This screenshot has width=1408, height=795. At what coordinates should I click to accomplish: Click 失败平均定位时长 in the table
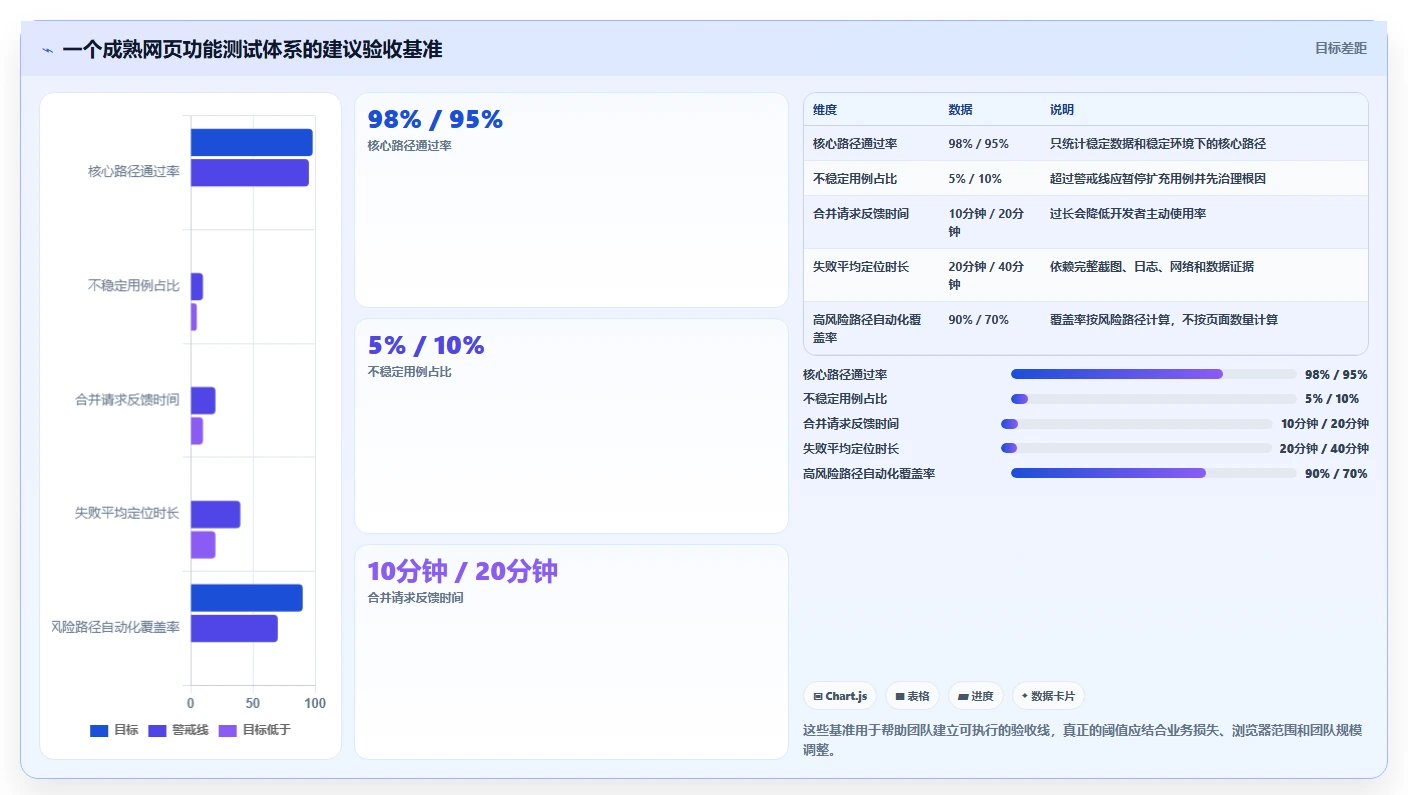pos(861,267)
